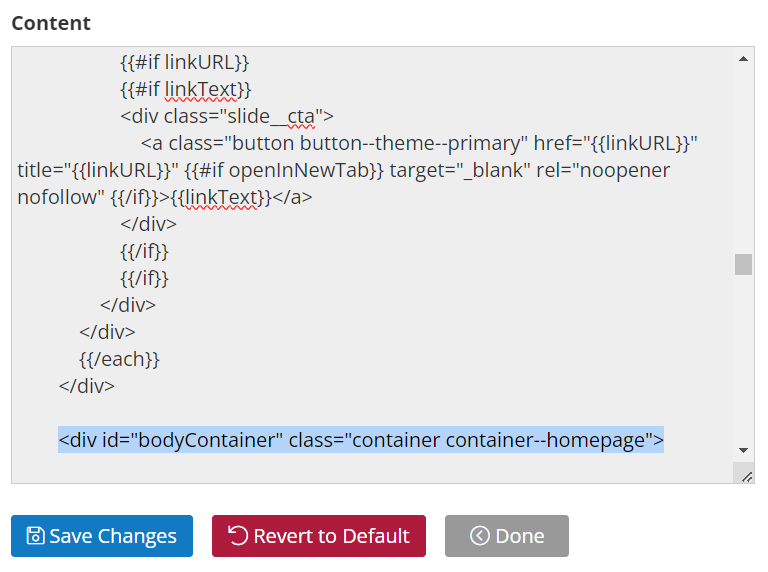Image resolution: width=768 pixels, height=572 pixels.
Task: Click the textarea resize grip corner
Action: pos(746,477)
